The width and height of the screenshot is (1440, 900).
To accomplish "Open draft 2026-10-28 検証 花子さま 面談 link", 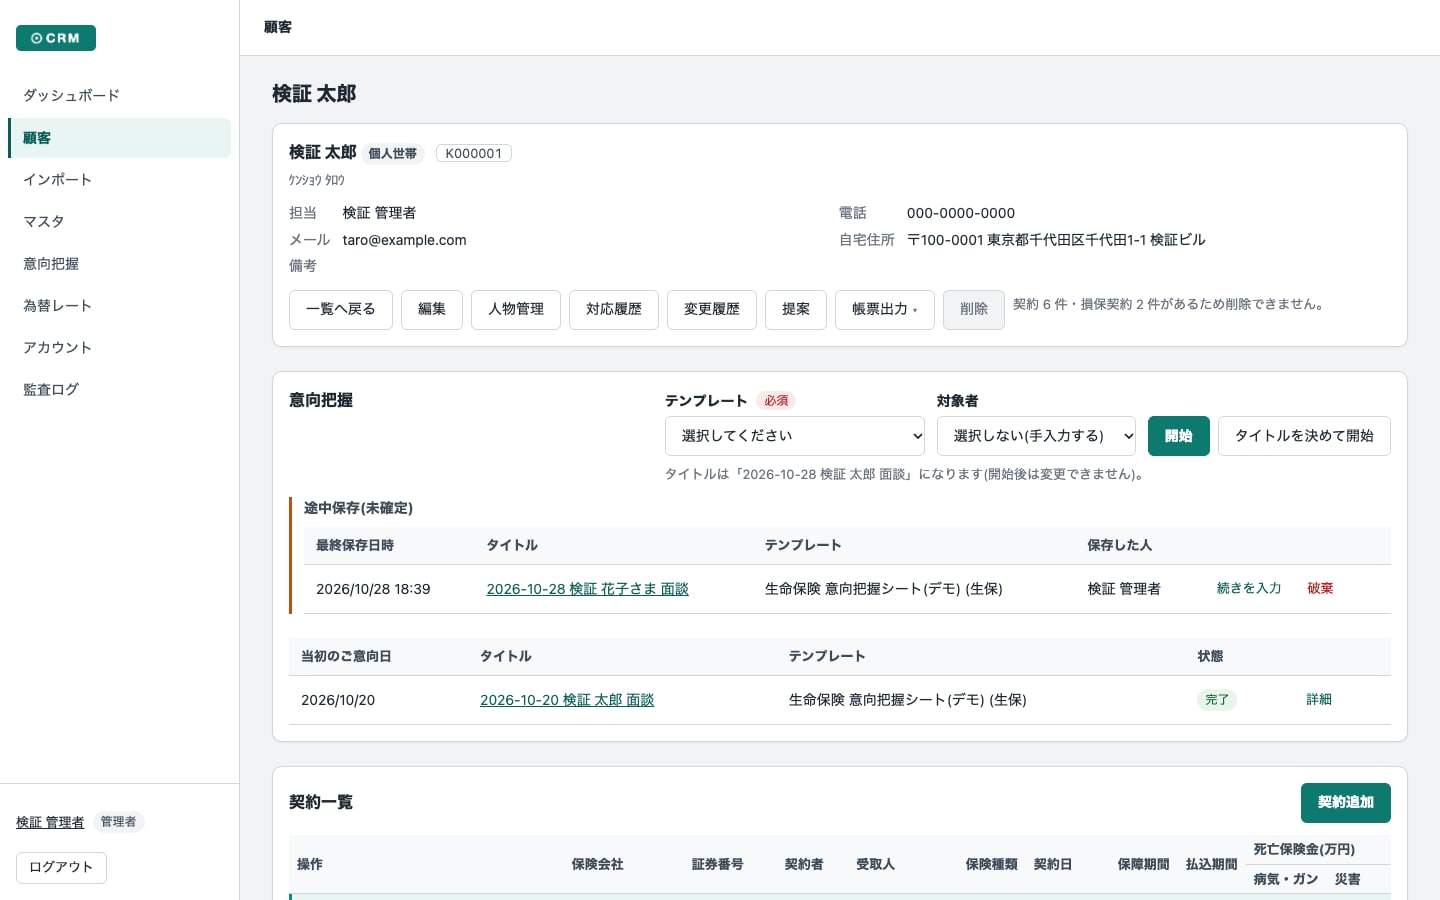I will 587,589.
